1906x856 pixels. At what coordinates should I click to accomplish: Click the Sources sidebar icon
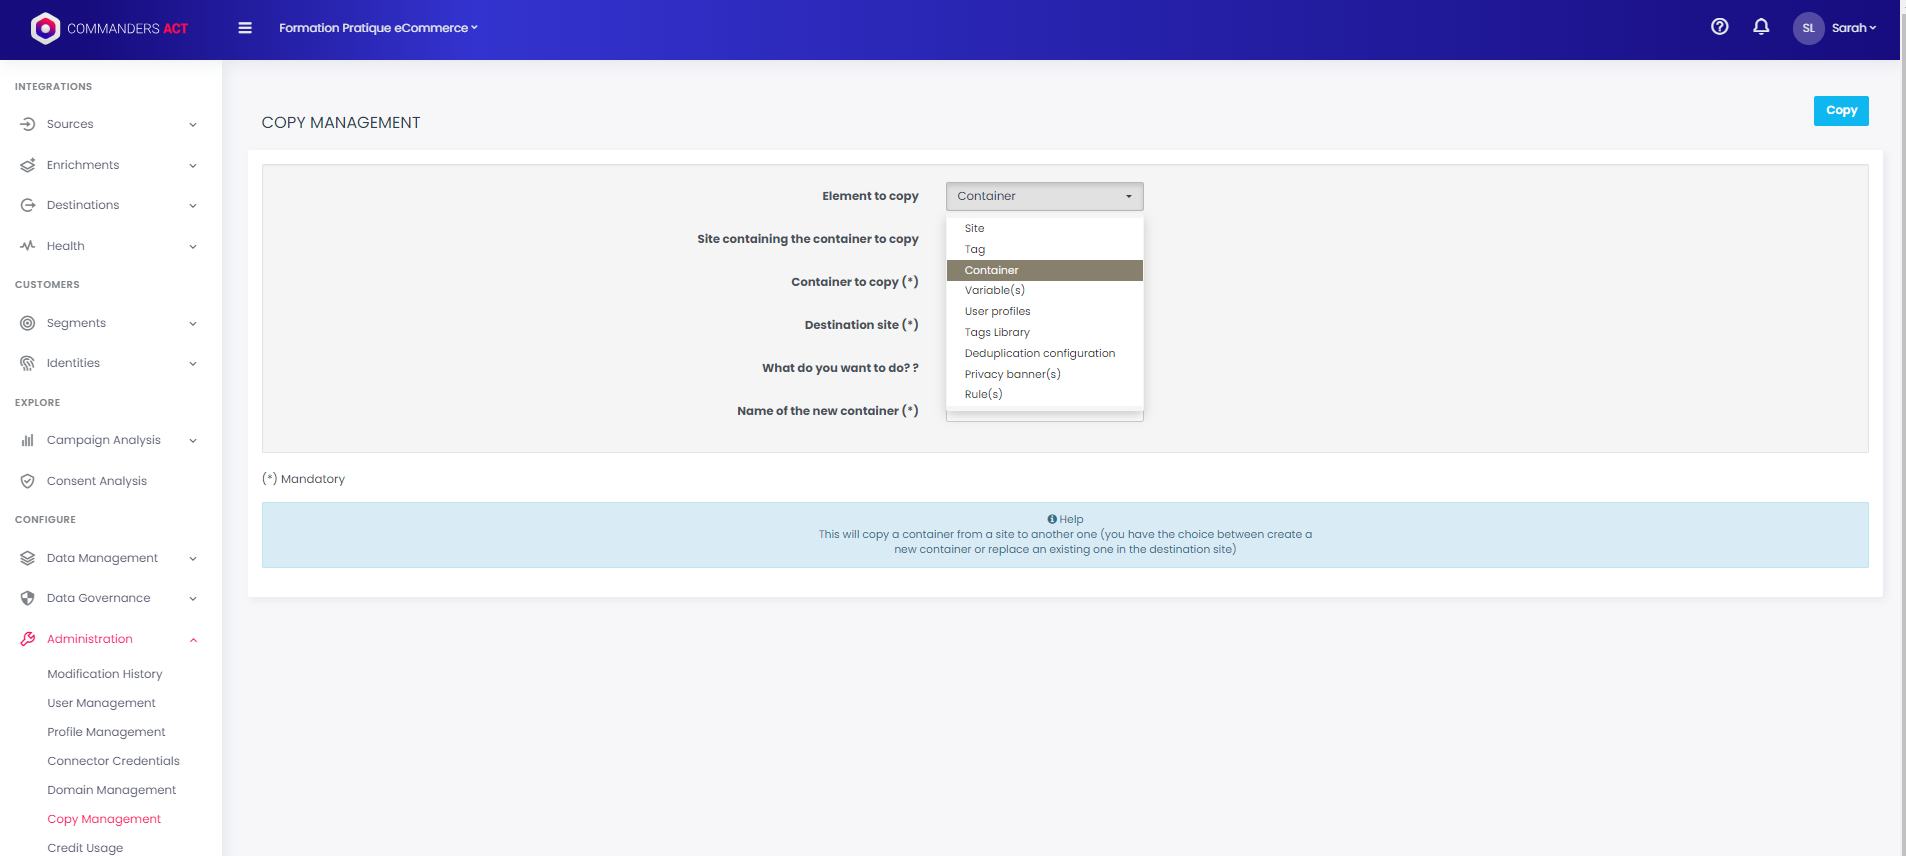click(x=28, y=124)
